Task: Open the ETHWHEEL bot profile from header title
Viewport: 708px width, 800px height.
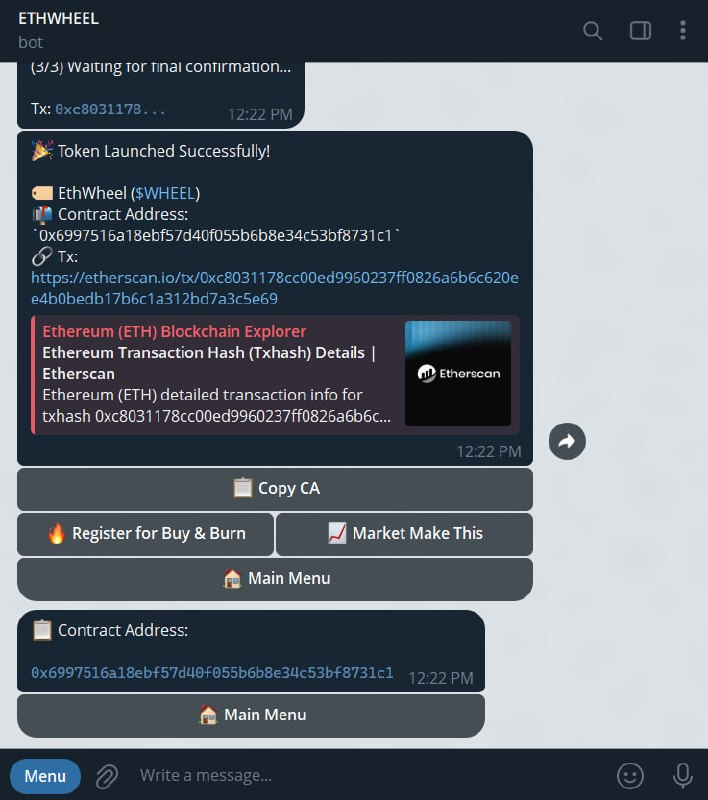Action: [x=58, y=19]
